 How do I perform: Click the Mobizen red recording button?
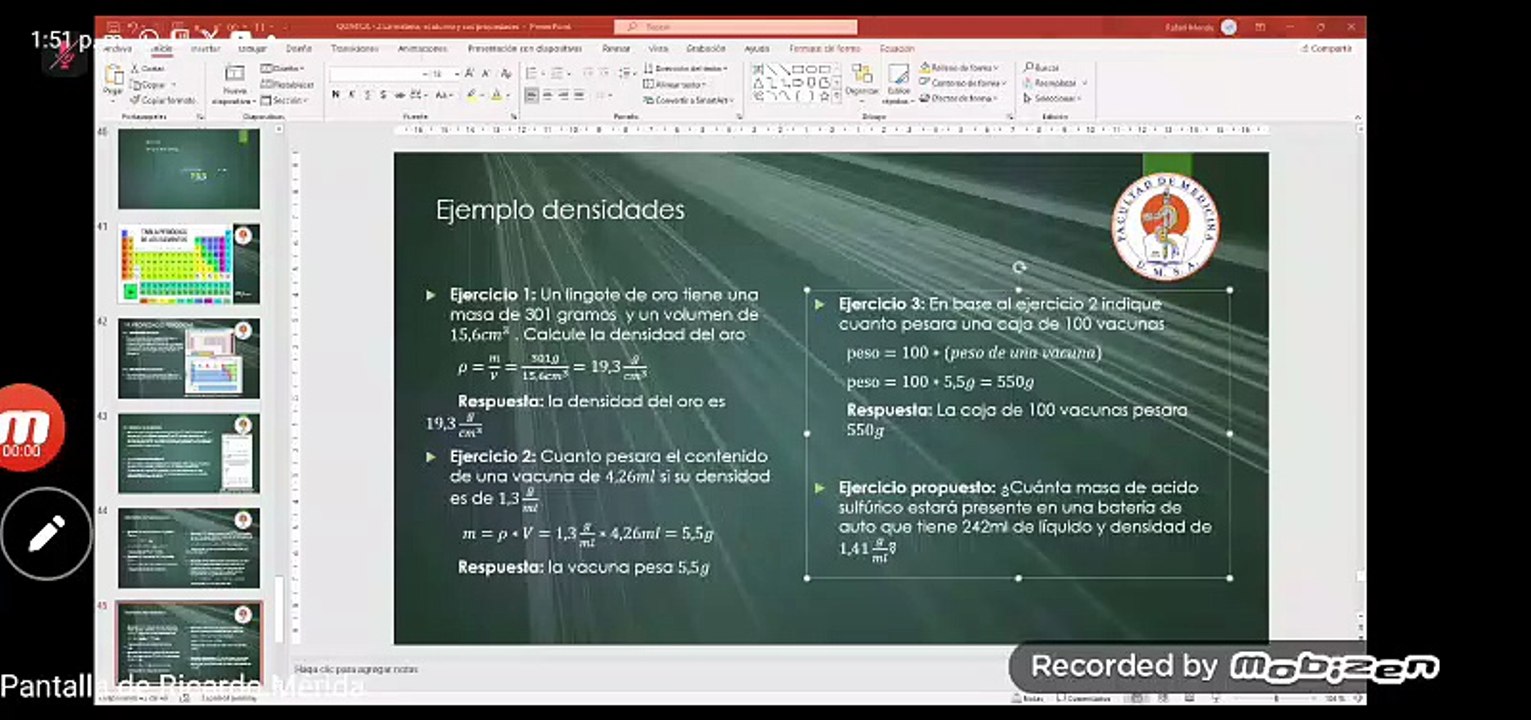coord(26,430)
